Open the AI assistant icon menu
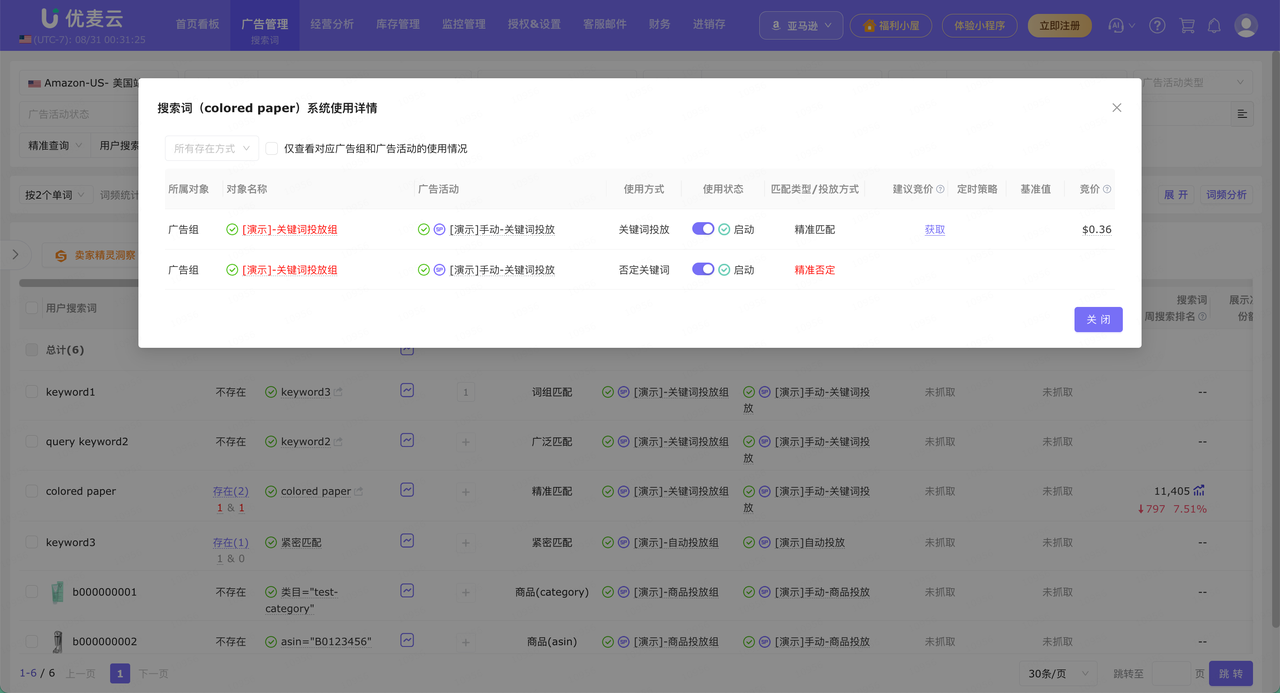Viewport: 1280px width, 693px height. pos(1122,25)
